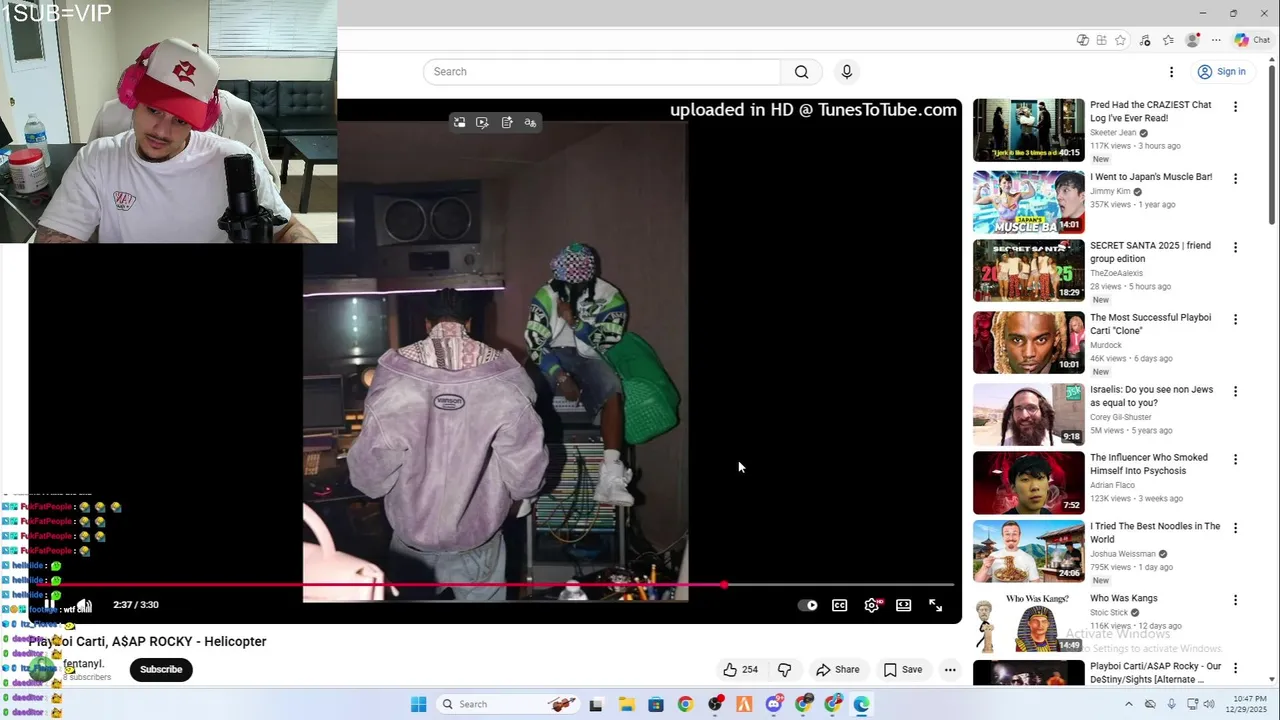Screen dimensions: 1280x720
Task: Share this video
Action: coord(838,670)
